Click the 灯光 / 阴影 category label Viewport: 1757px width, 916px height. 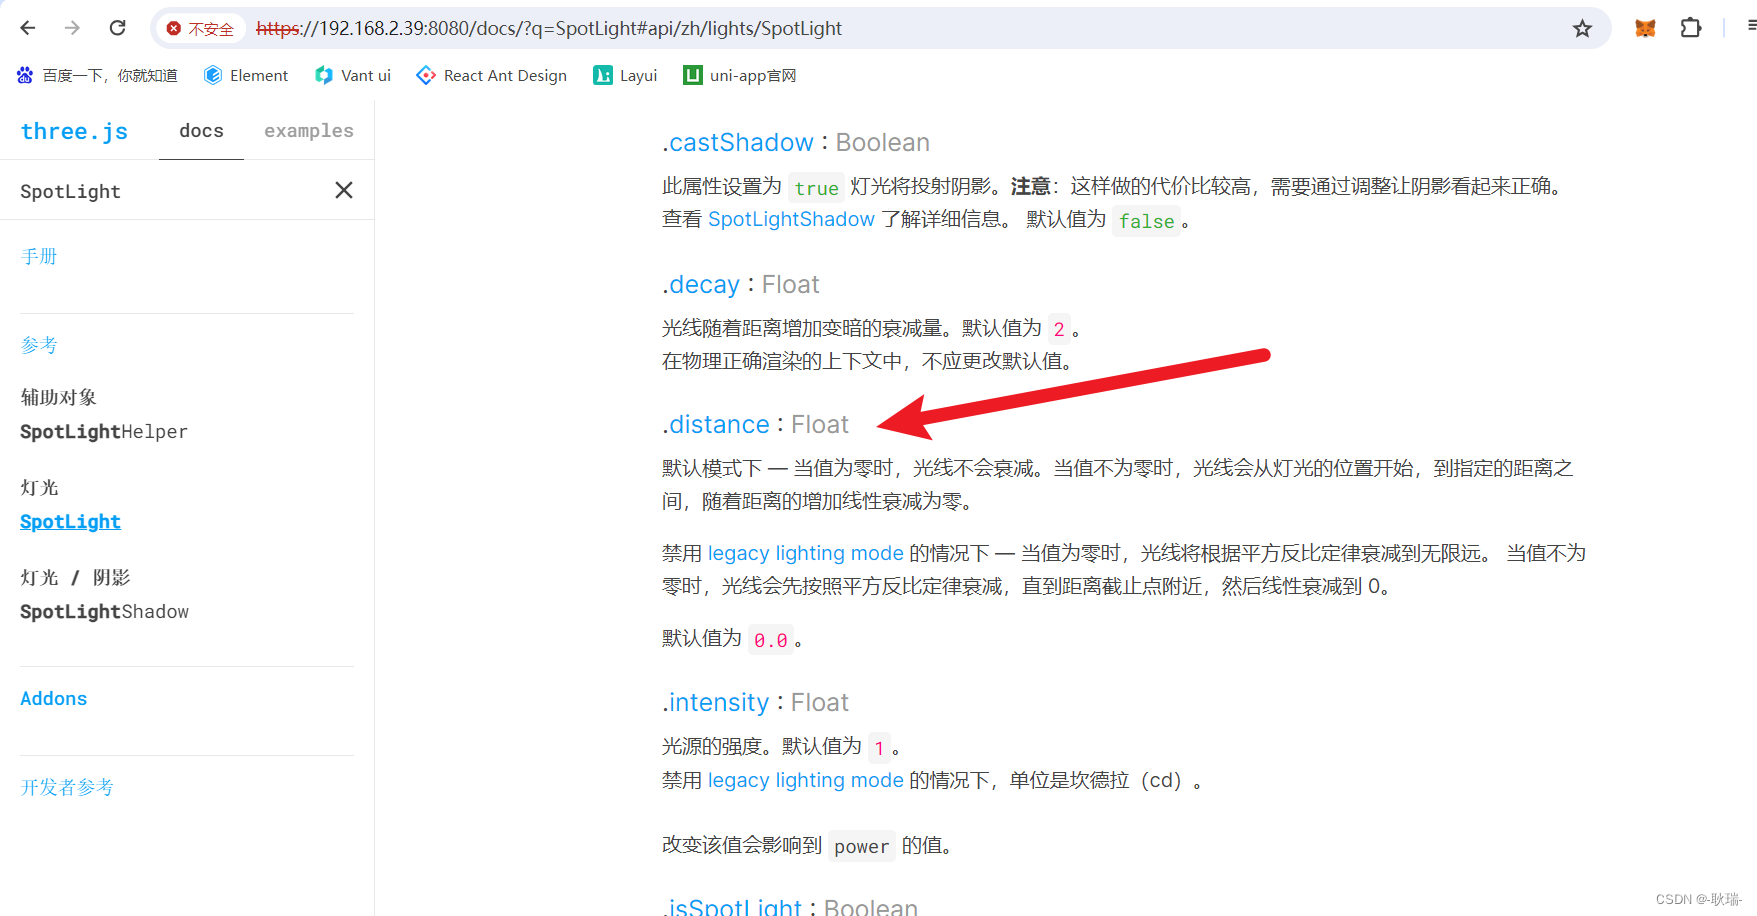tap(75, 578)
